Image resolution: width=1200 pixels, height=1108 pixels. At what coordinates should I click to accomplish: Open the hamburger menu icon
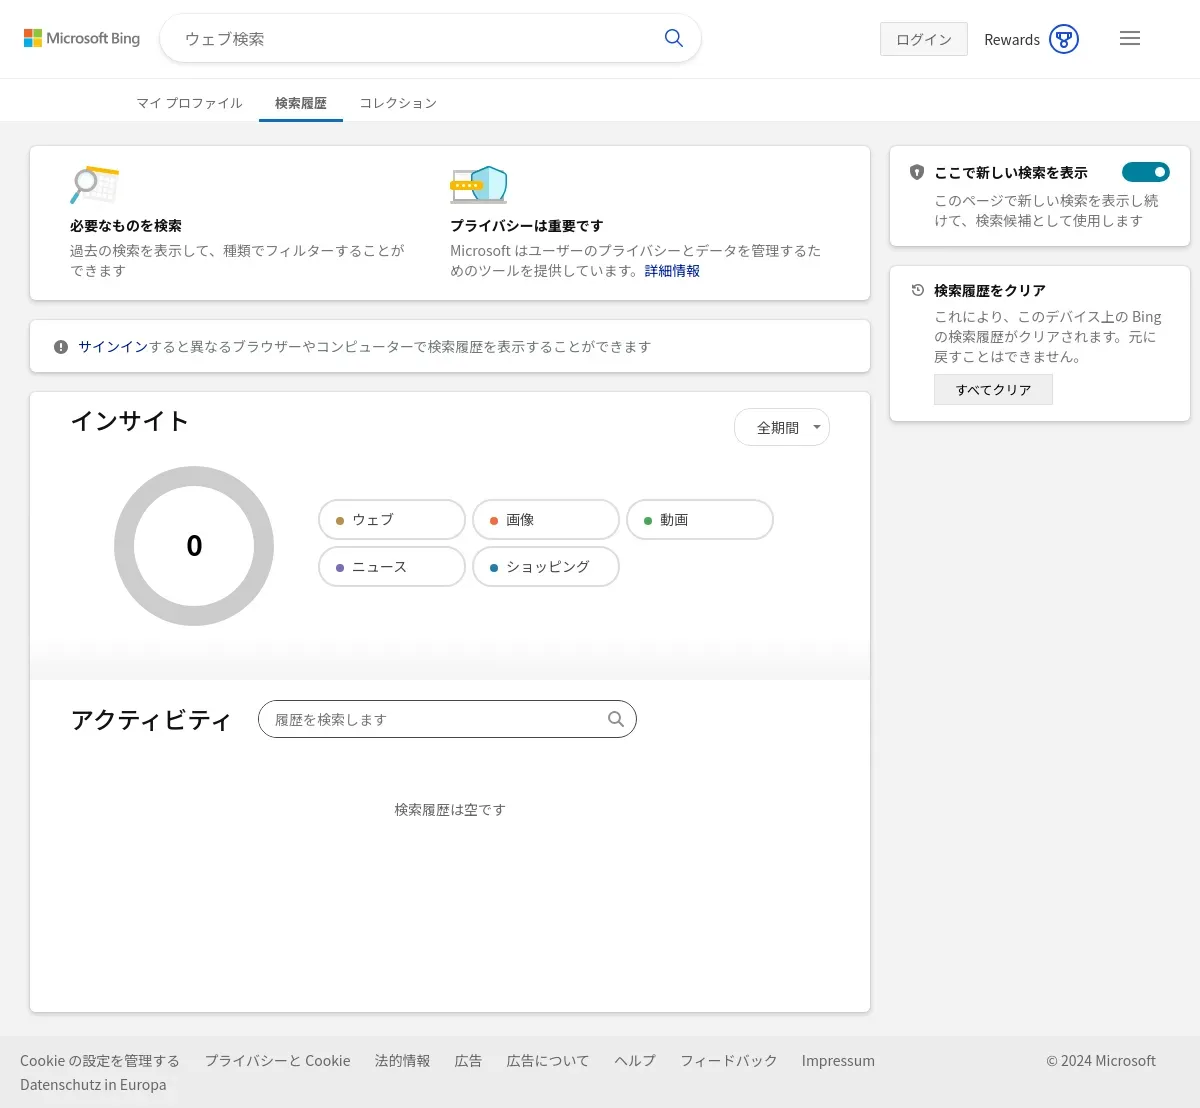coord(1130,38)
